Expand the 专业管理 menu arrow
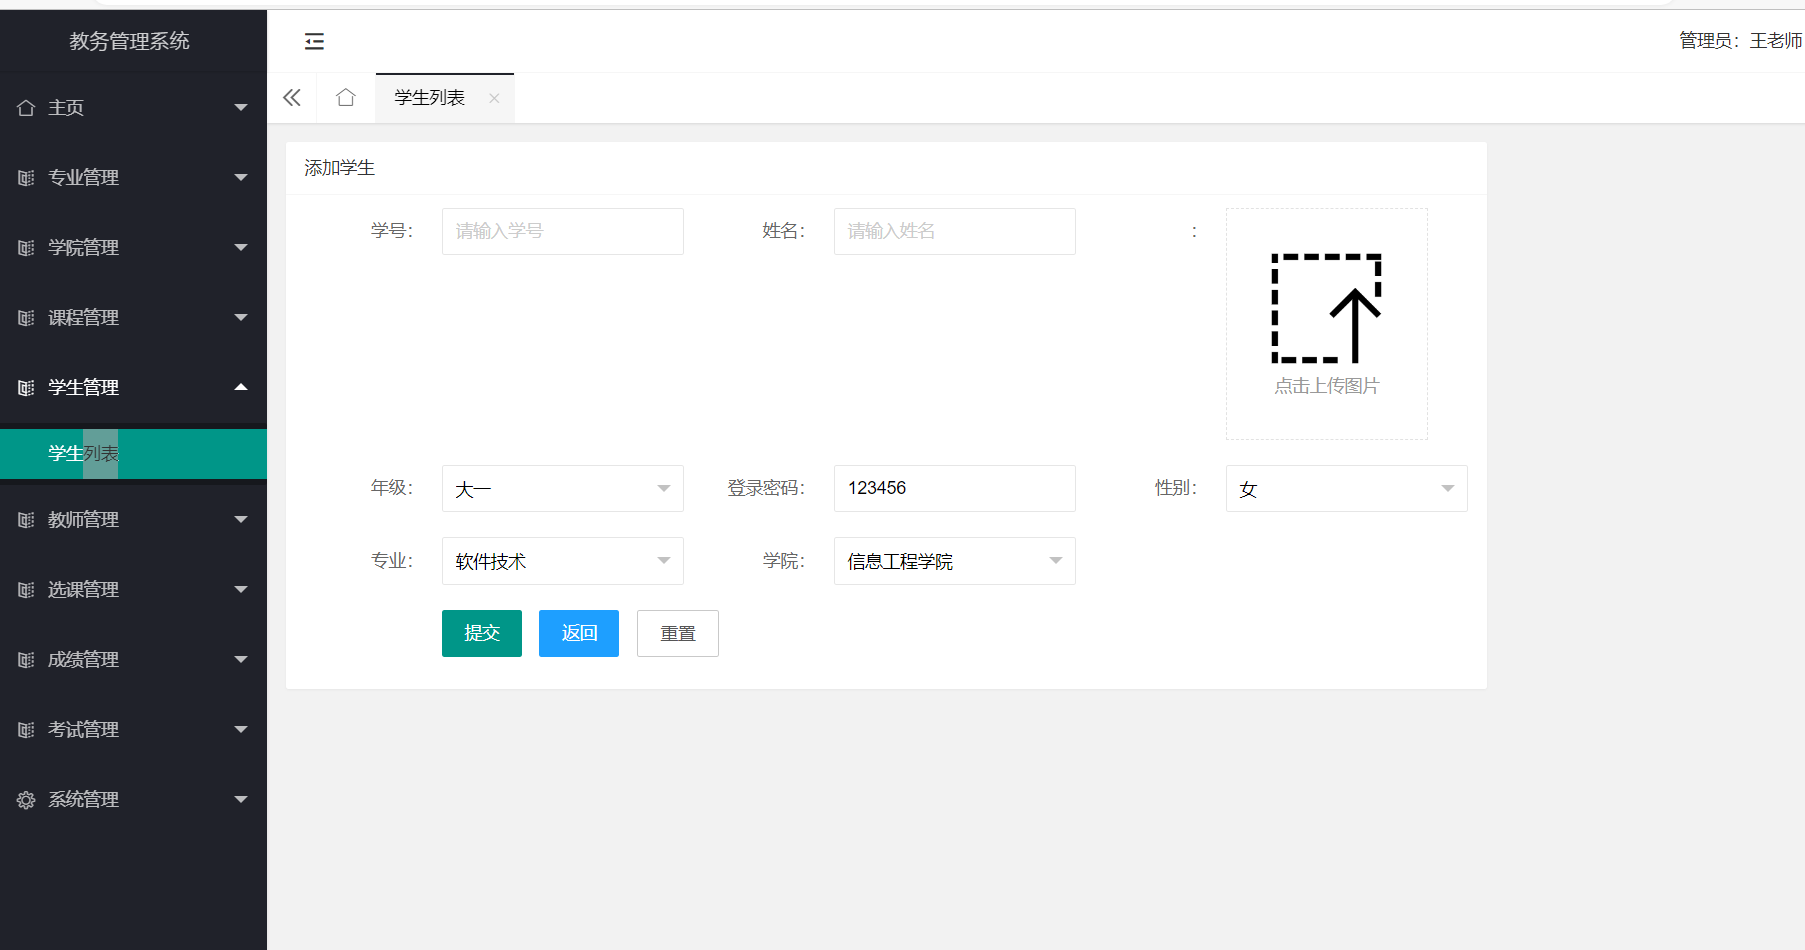The image size is (1805, 950). pyautogui.click(x=241, y=177)
